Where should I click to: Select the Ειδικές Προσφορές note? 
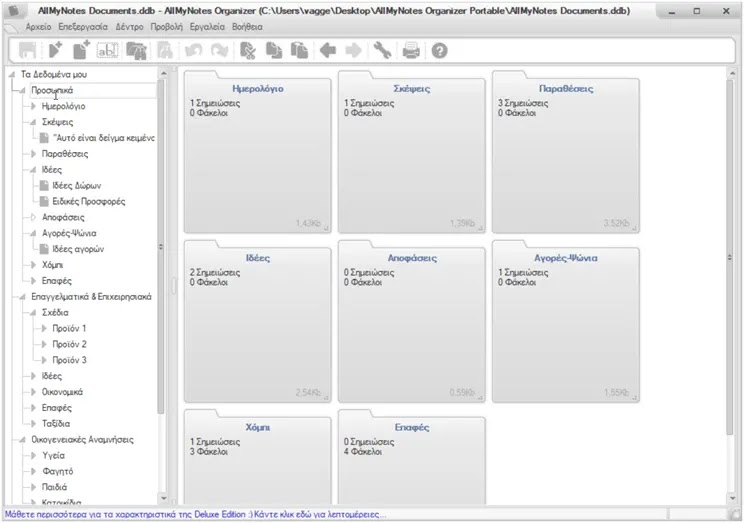click(x=89, y=201)
